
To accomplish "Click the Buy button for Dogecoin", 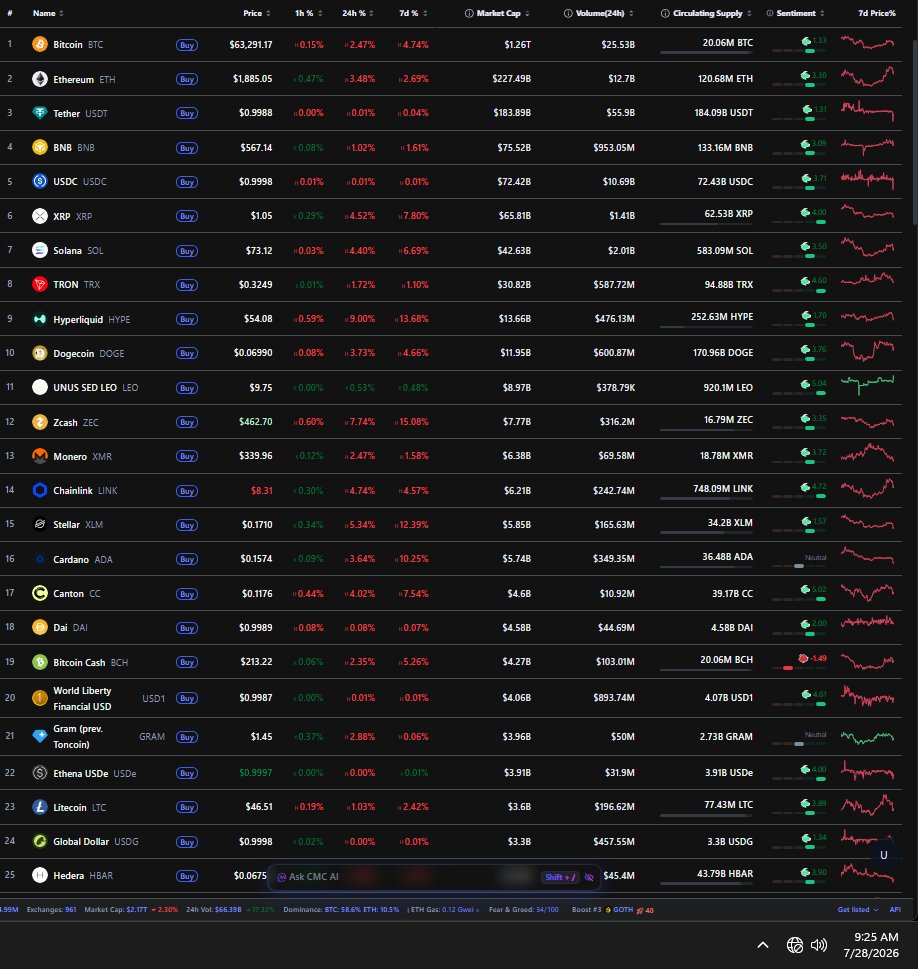I will click(x=187, y=353).
